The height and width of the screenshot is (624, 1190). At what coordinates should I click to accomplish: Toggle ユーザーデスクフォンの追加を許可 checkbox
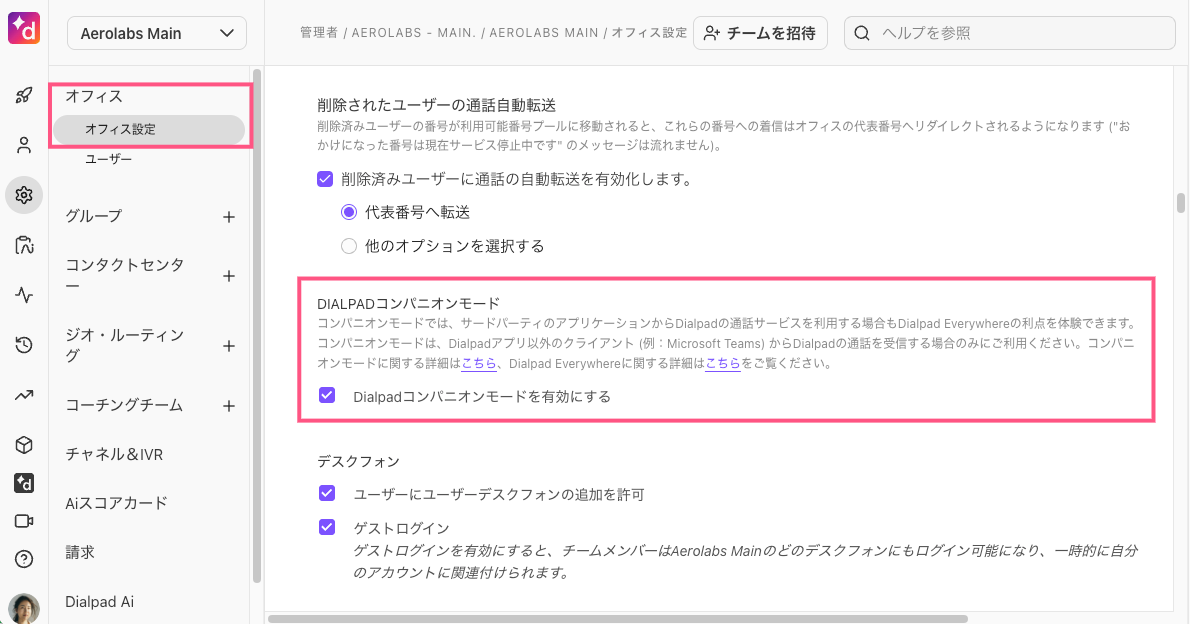(327, 493)
